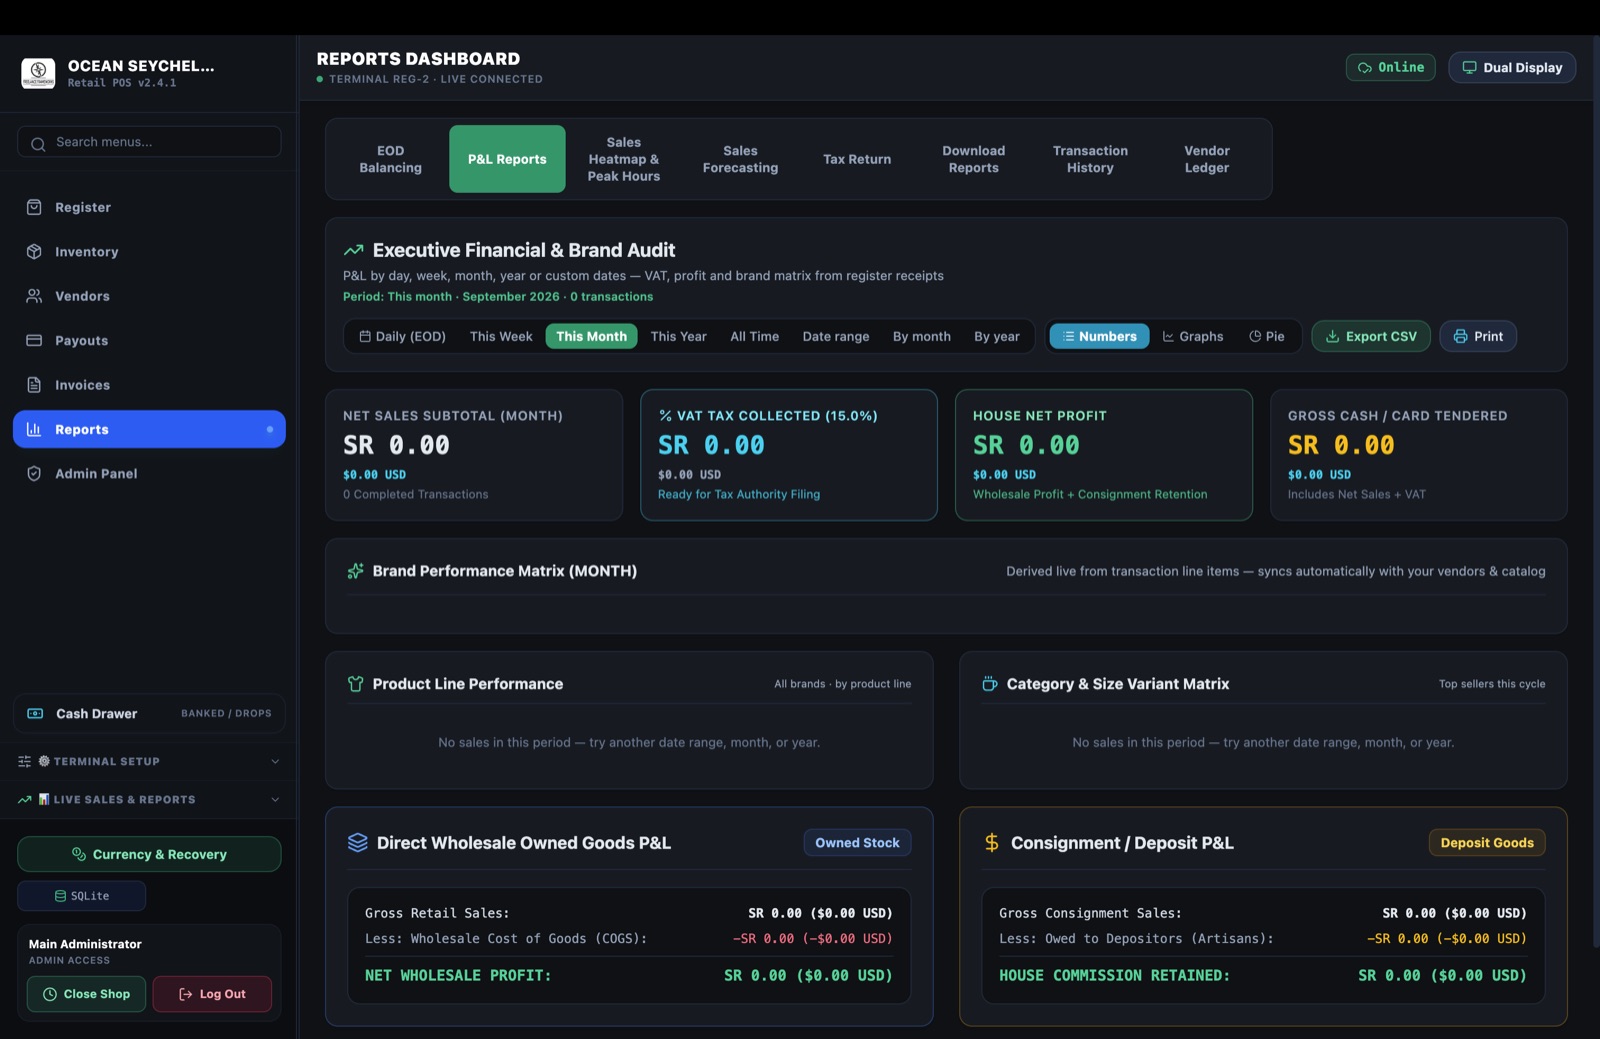
Task: Select the This Year period
Action: click(678, 336)
